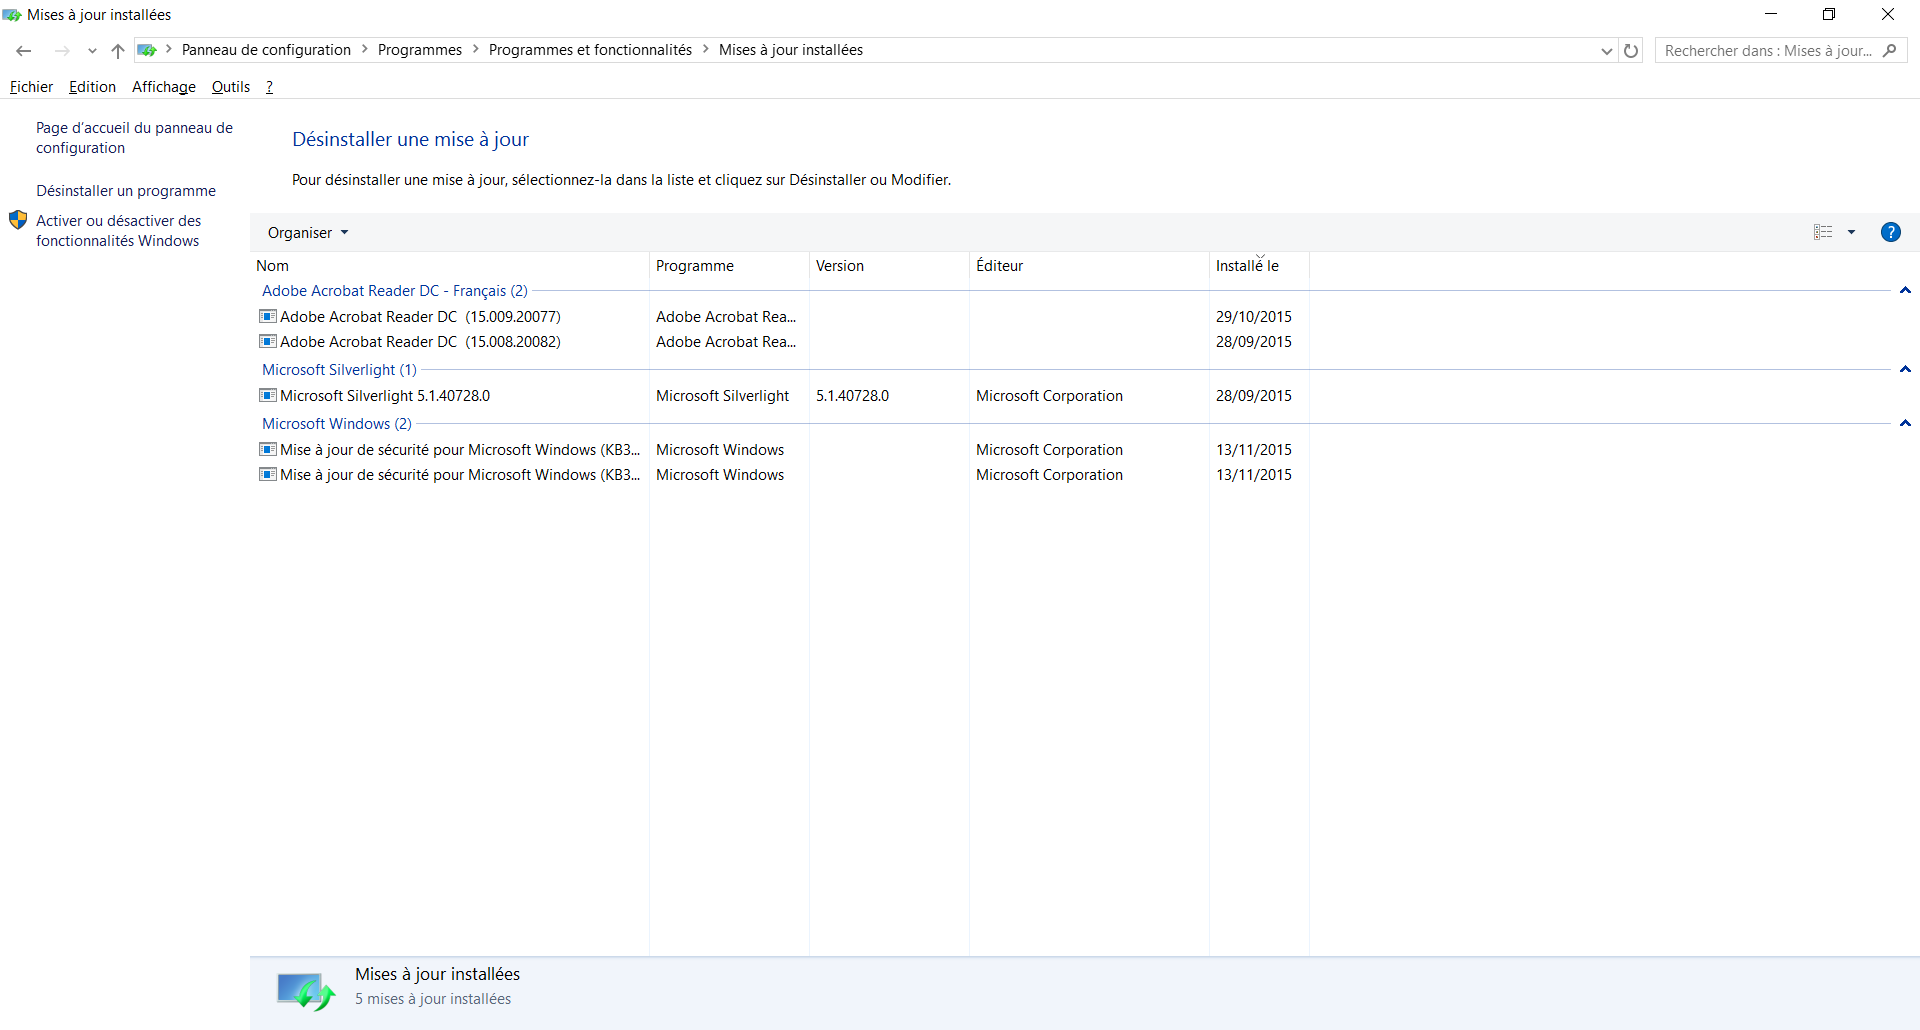Open 'Désinstaller un programme' link
Screen dimensions: 1920x1030
coord(126,191)
